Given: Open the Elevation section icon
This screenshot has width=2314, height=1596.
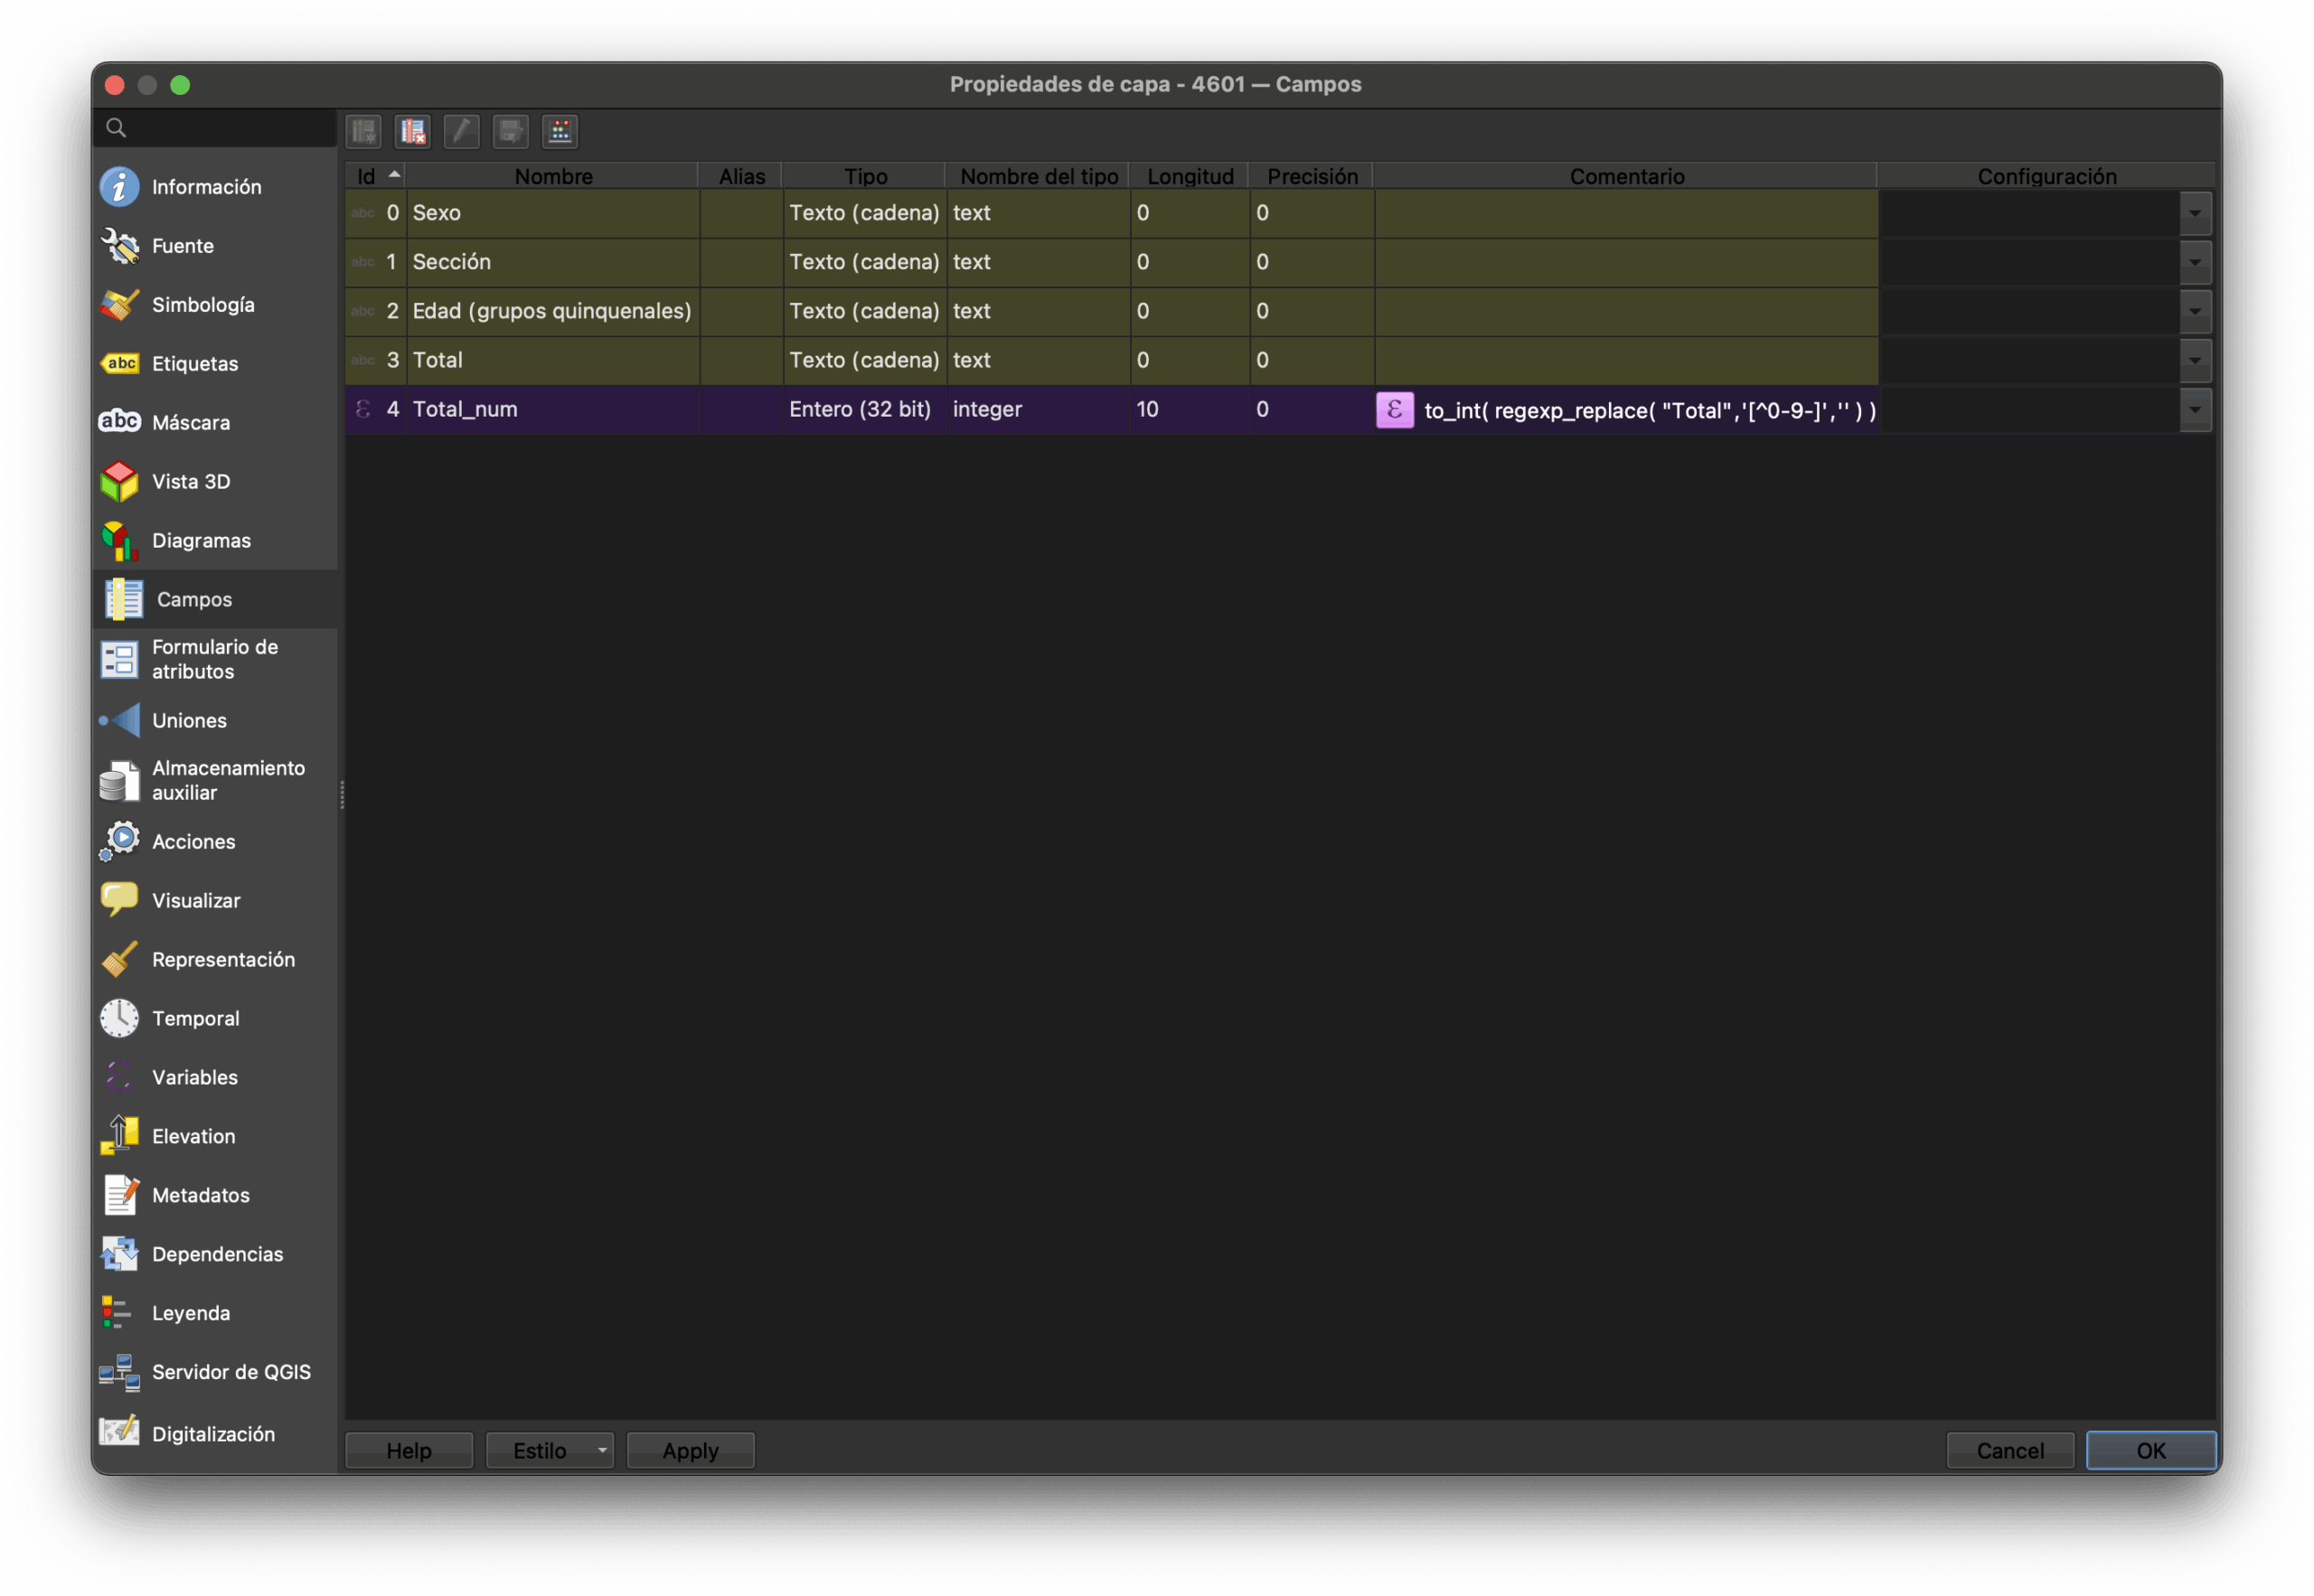Looking at the screenshot, I should pos(120,1136).
